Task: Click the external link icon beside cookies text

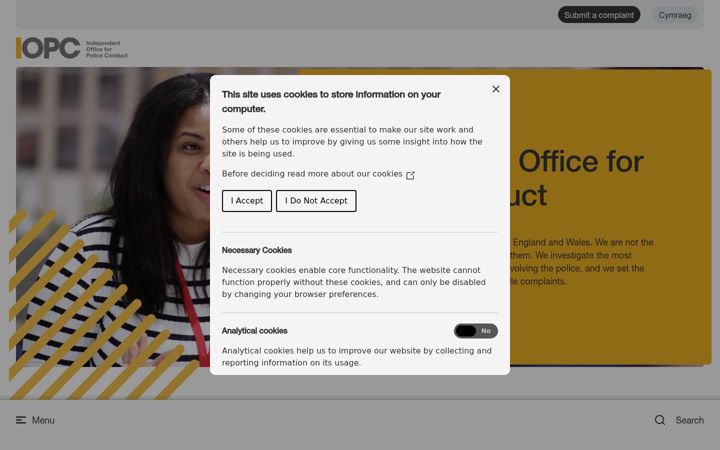Action: coord(410,175)
